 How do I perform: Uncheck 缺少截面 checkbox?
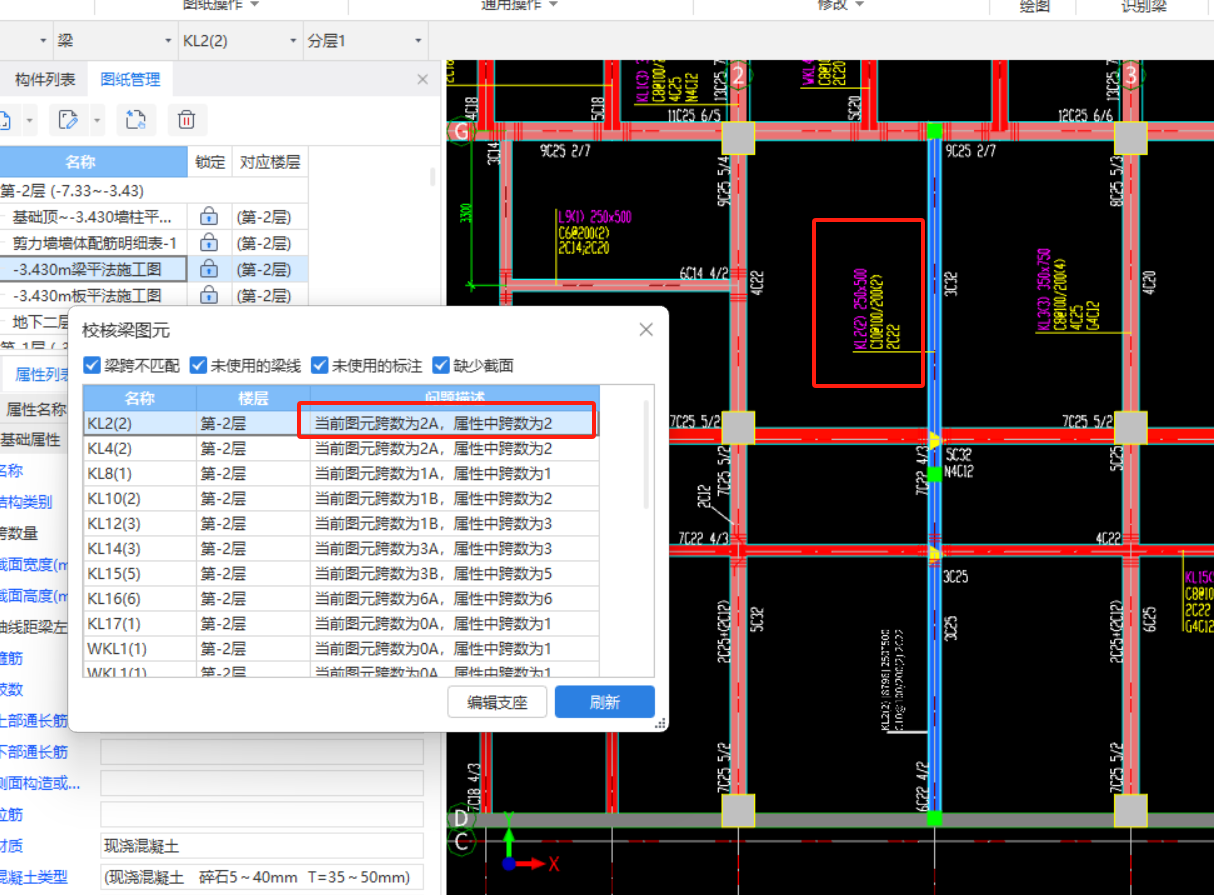point(441,365)
